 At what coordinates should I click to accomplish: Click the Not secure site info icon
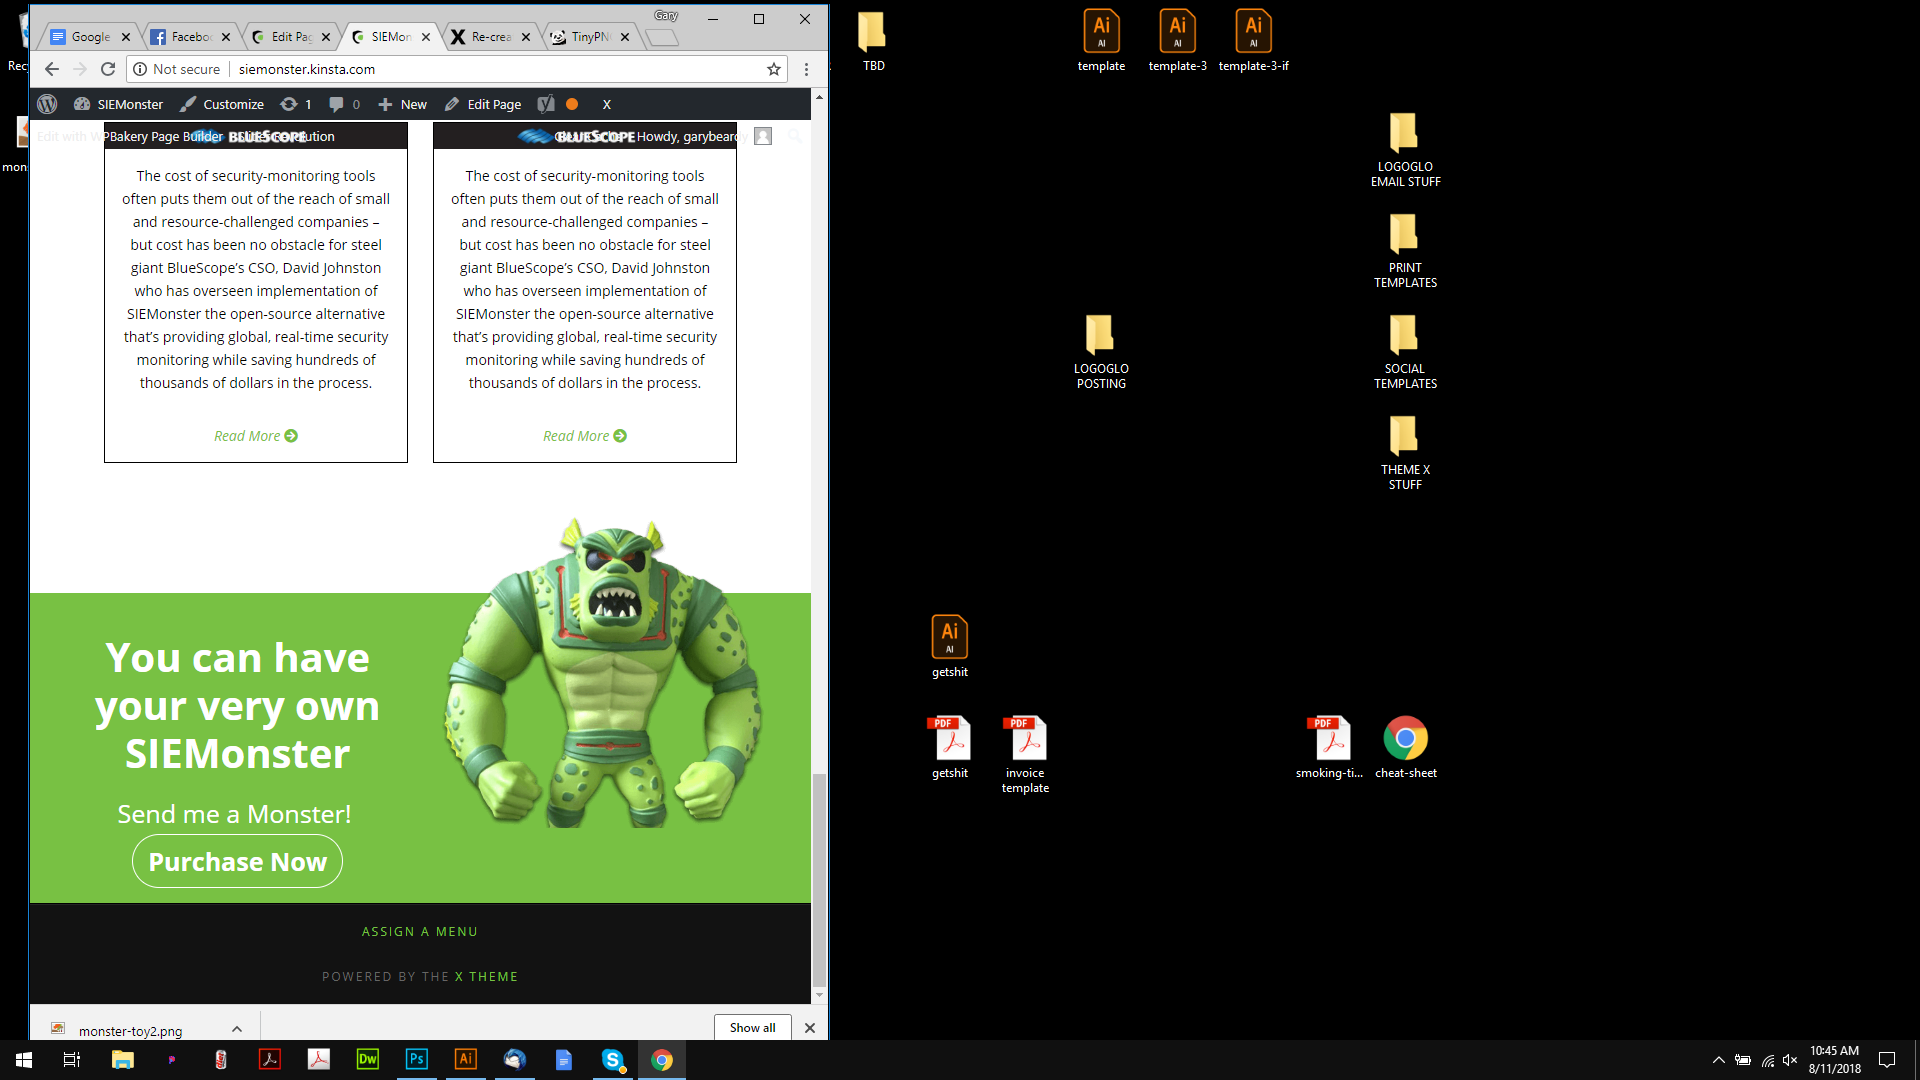coord(141,69)
